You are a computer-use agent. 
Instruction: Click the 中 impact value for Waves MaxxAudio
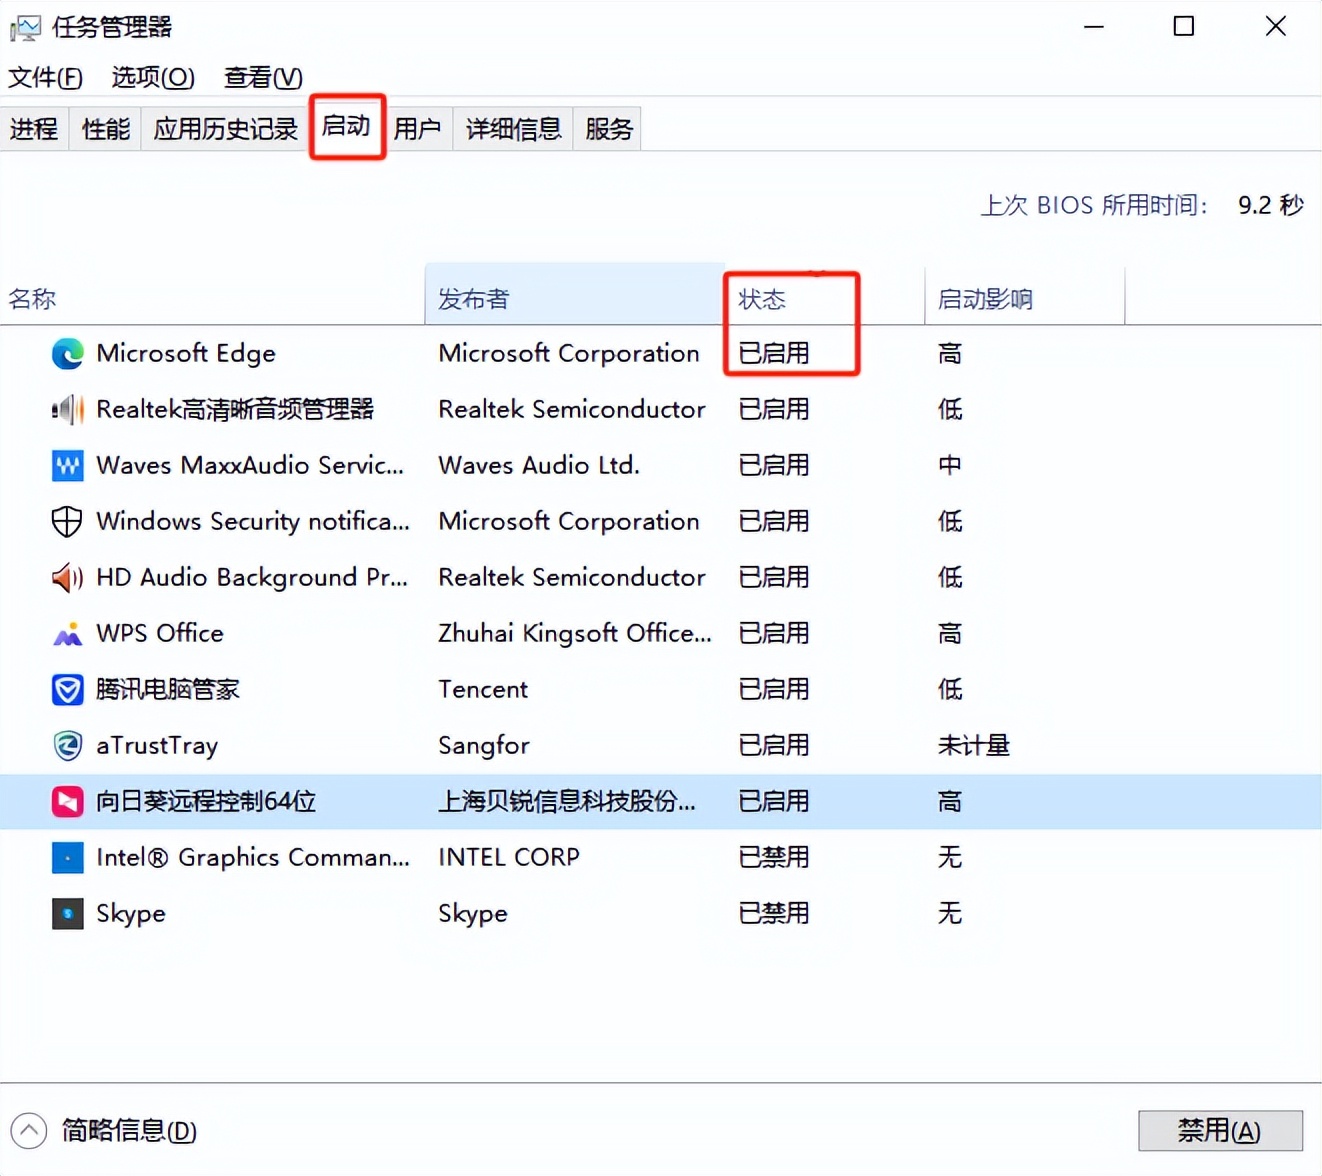pyautogui.click(x=950, y=465)
